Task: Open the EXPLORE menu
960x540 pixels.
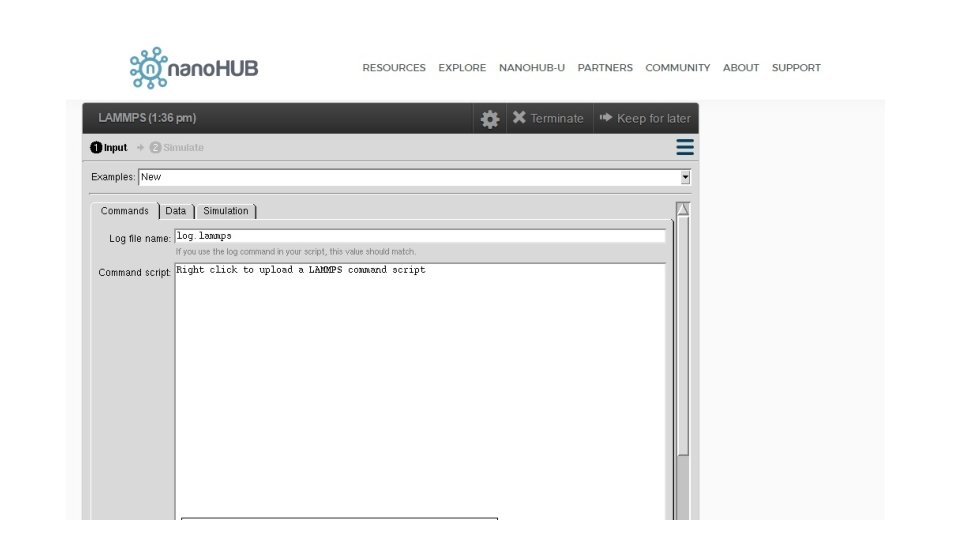Action: click(462, 68)
